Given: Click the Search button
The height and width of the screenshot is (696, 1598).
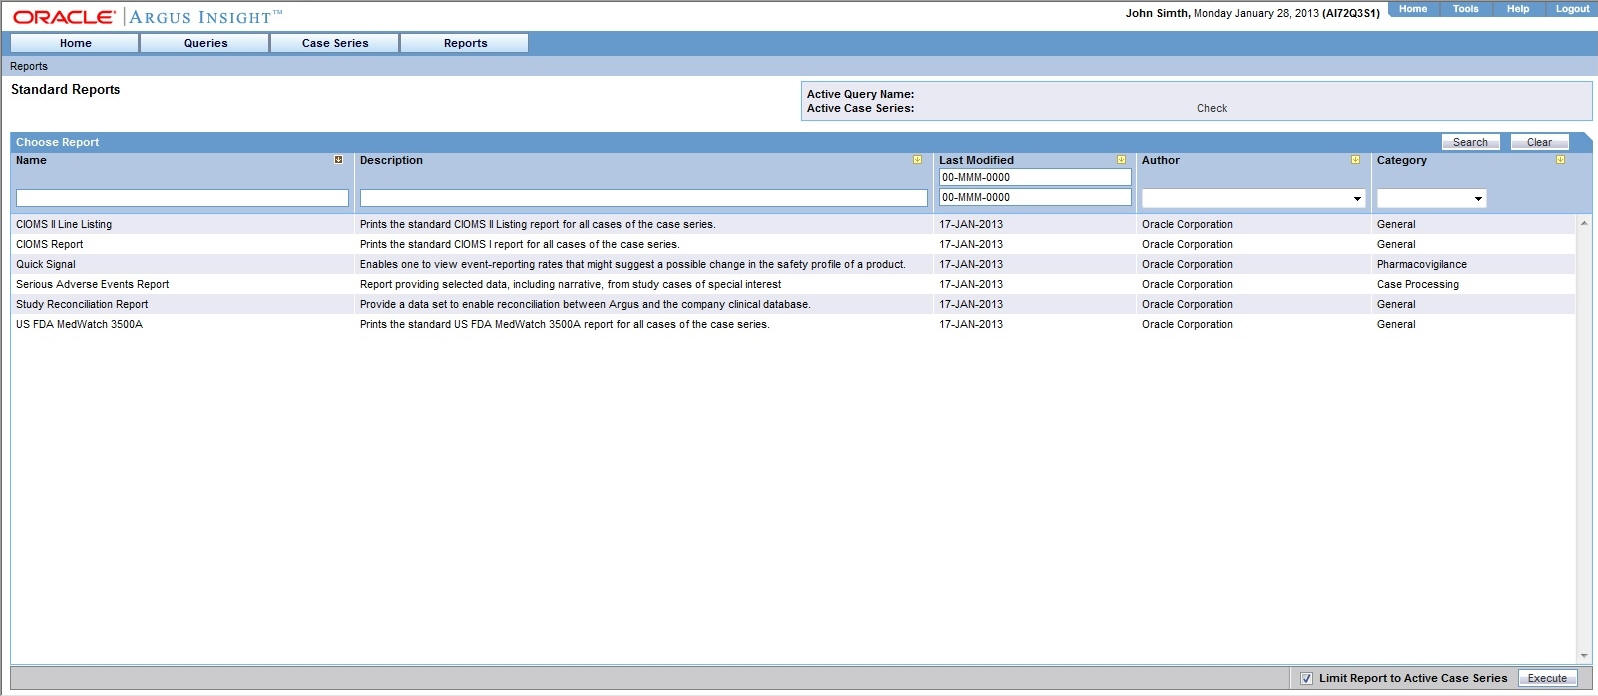Looking at the screenshot, I should point(1470,142).
